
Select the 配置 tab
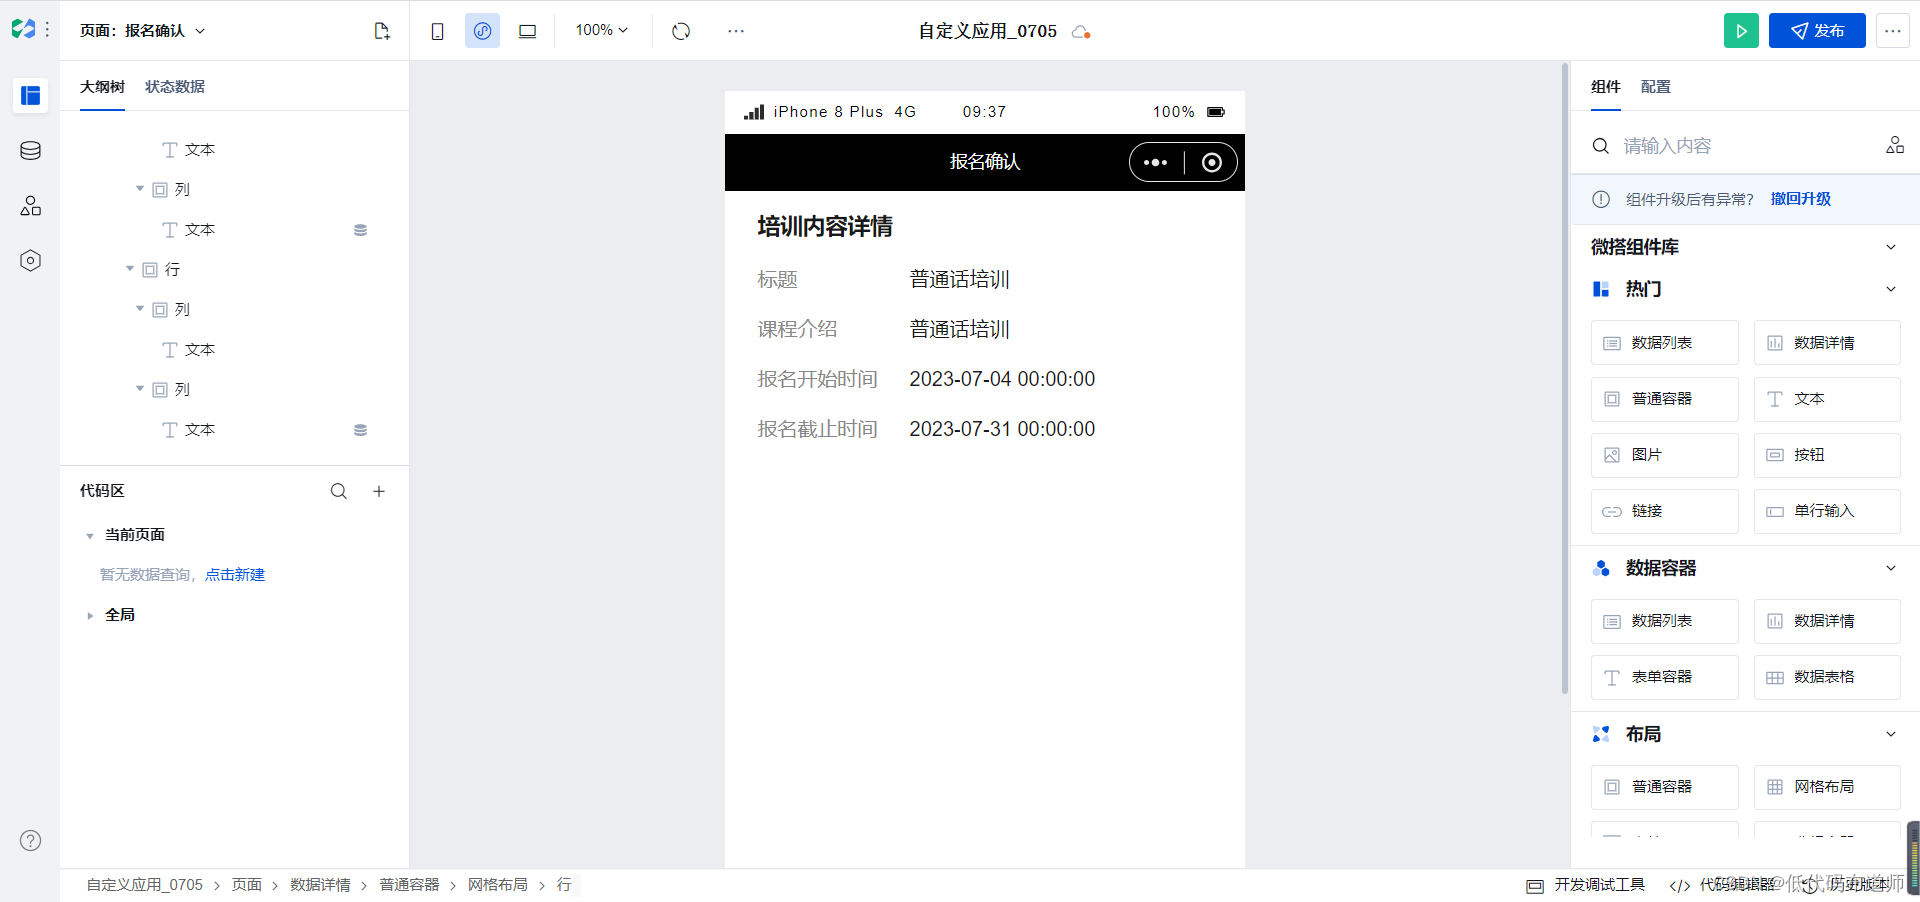1656,87
